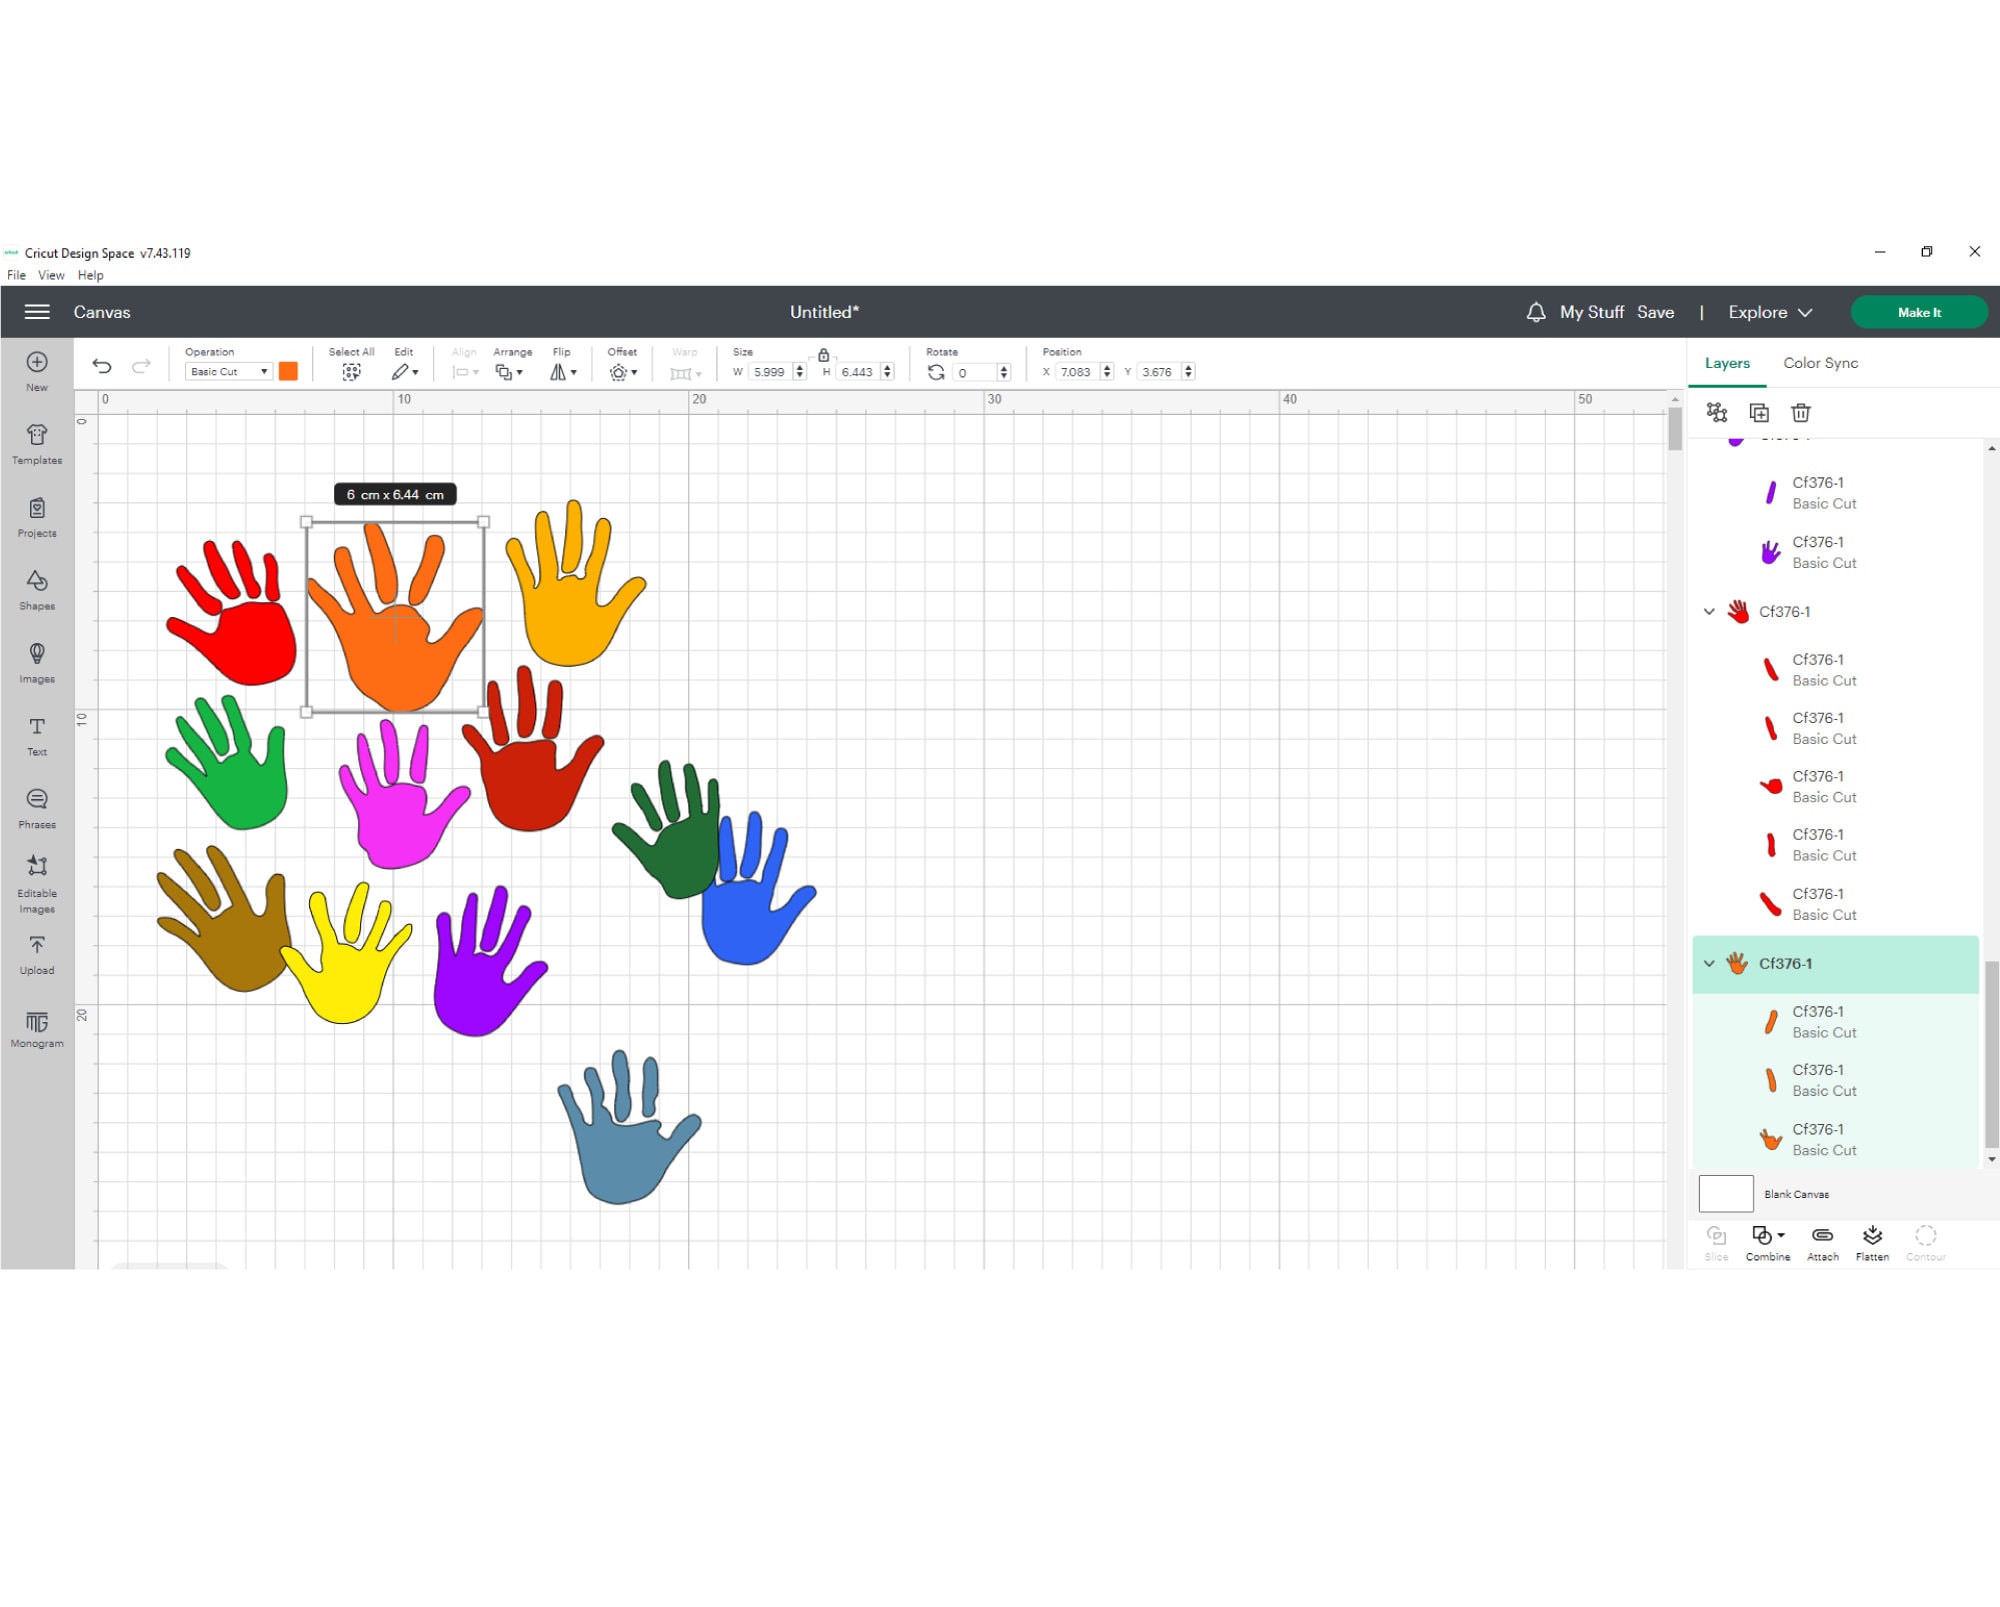This screenshot has width=2000, height=1607.
Task: Click the Attach paperclip icon
Action: pyautogui.click(x=1822, y=1236)
